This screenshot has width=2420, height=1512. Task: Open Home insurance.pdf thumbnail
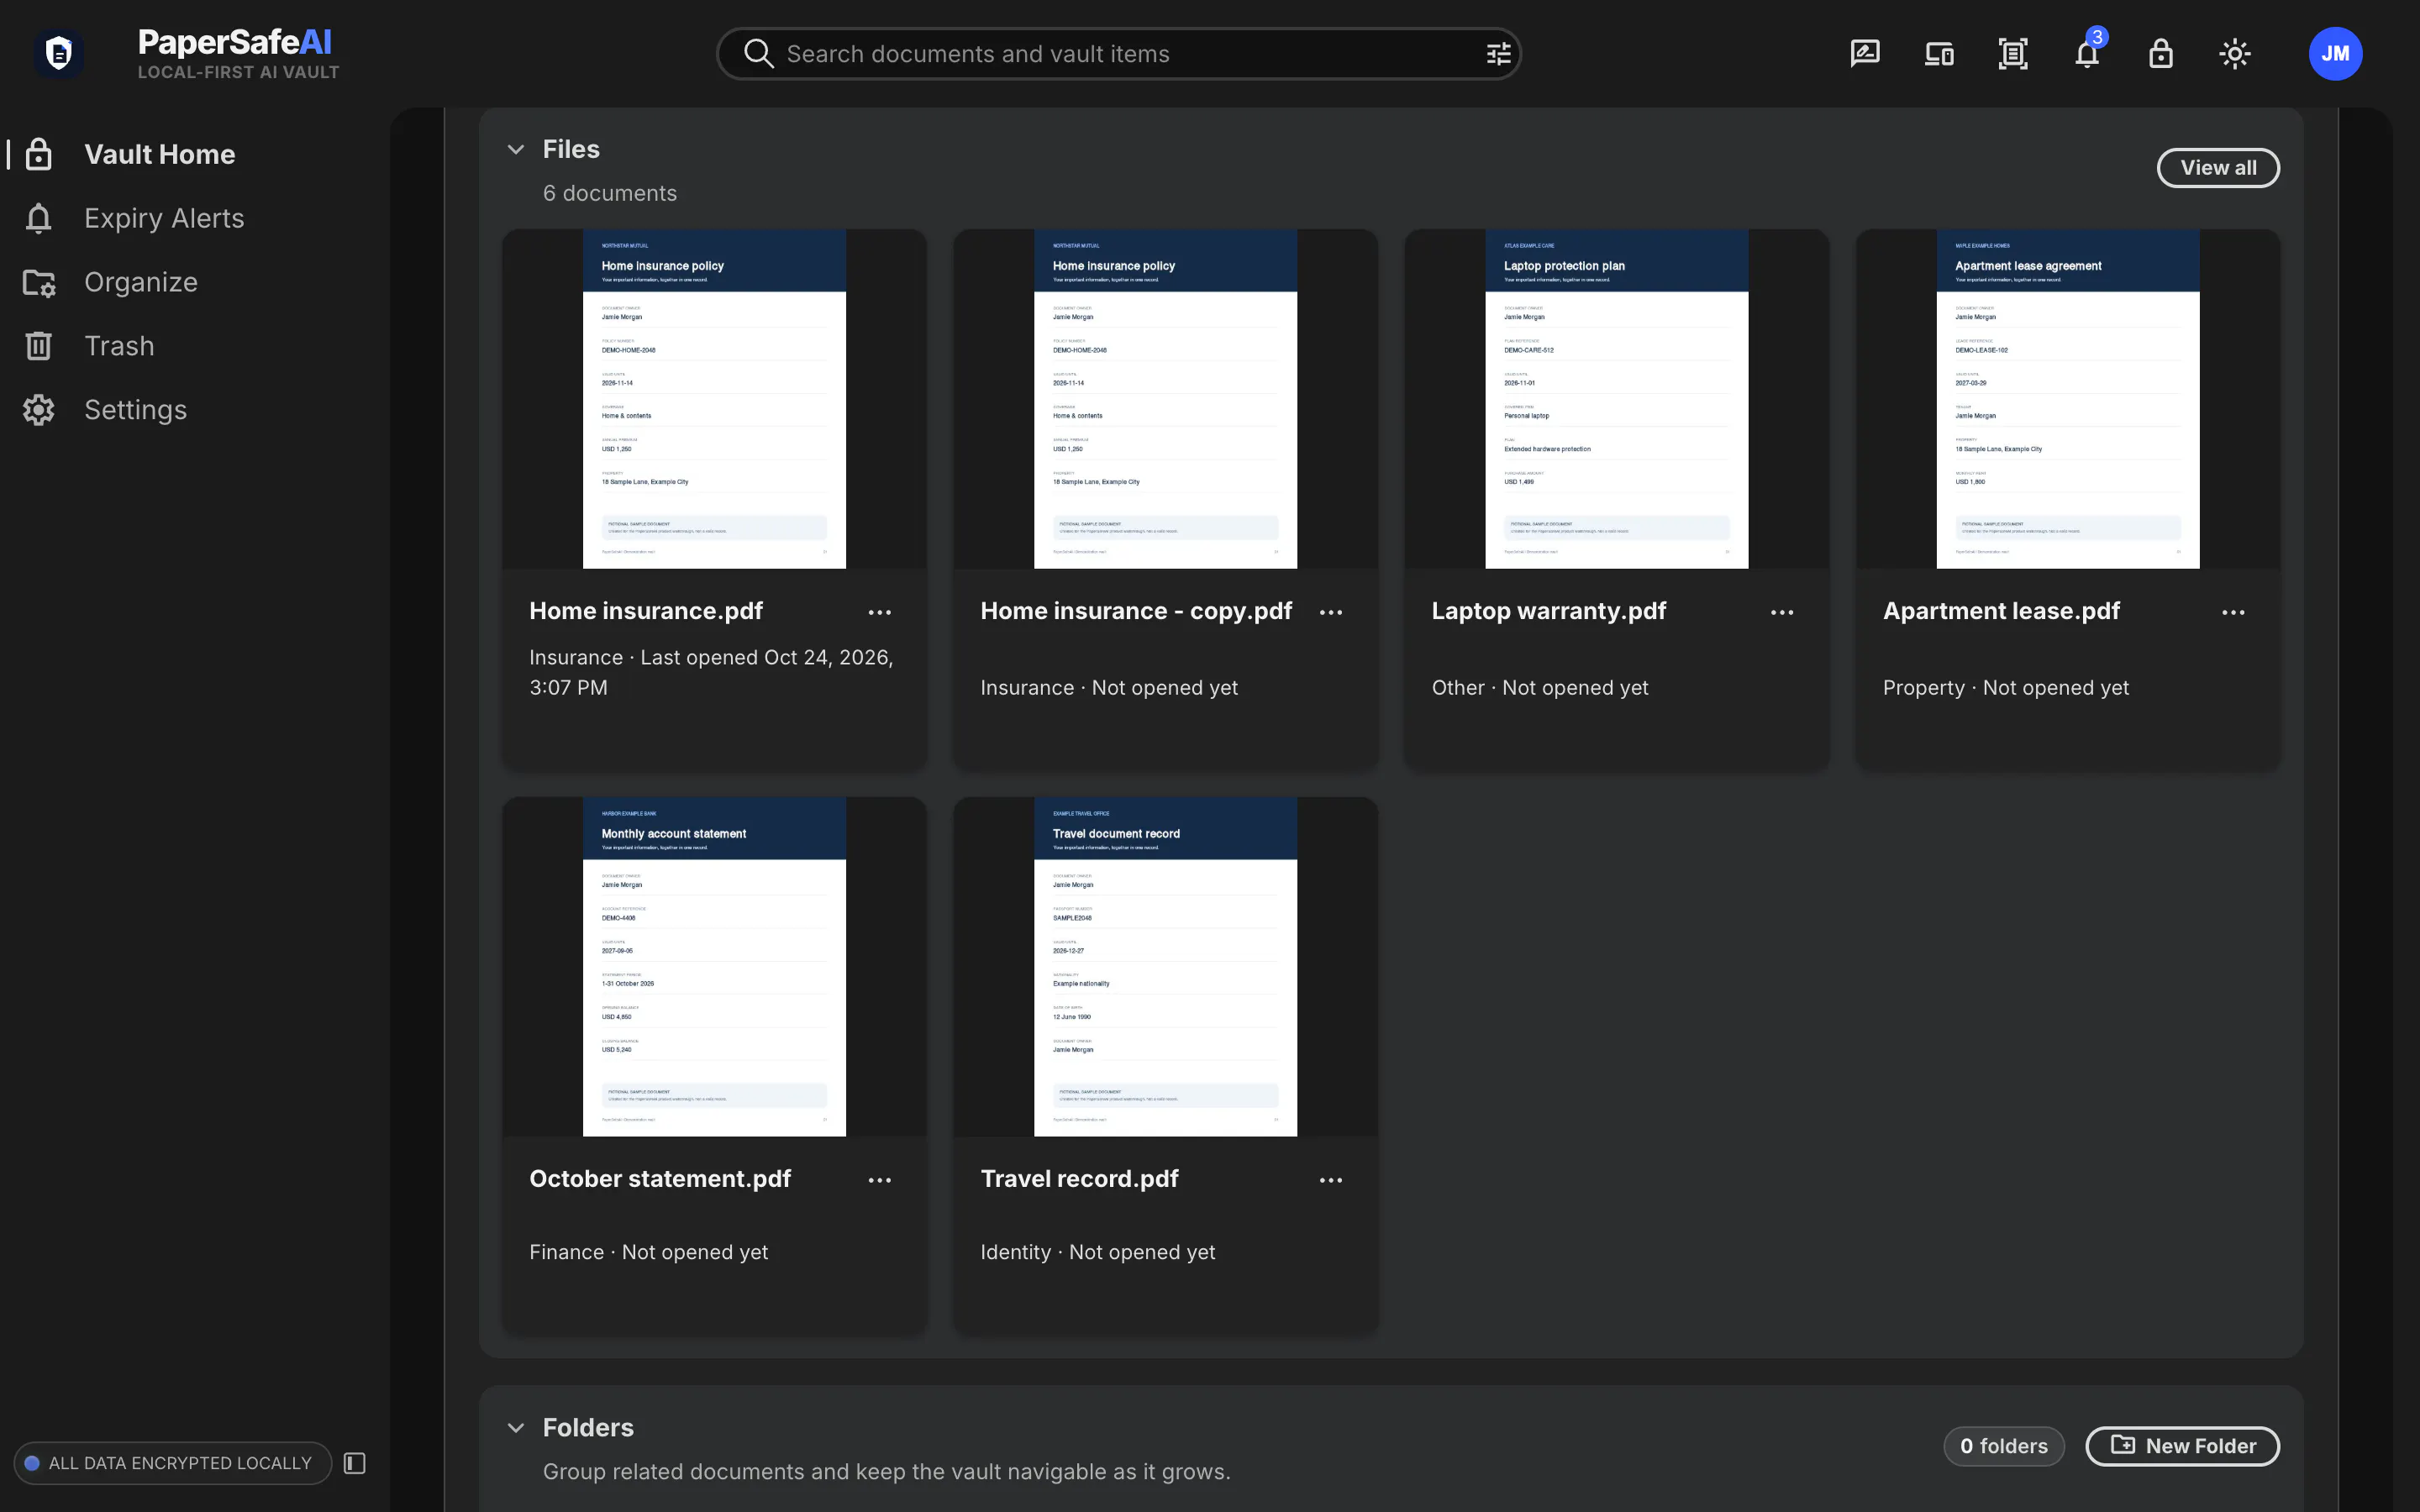714,399
